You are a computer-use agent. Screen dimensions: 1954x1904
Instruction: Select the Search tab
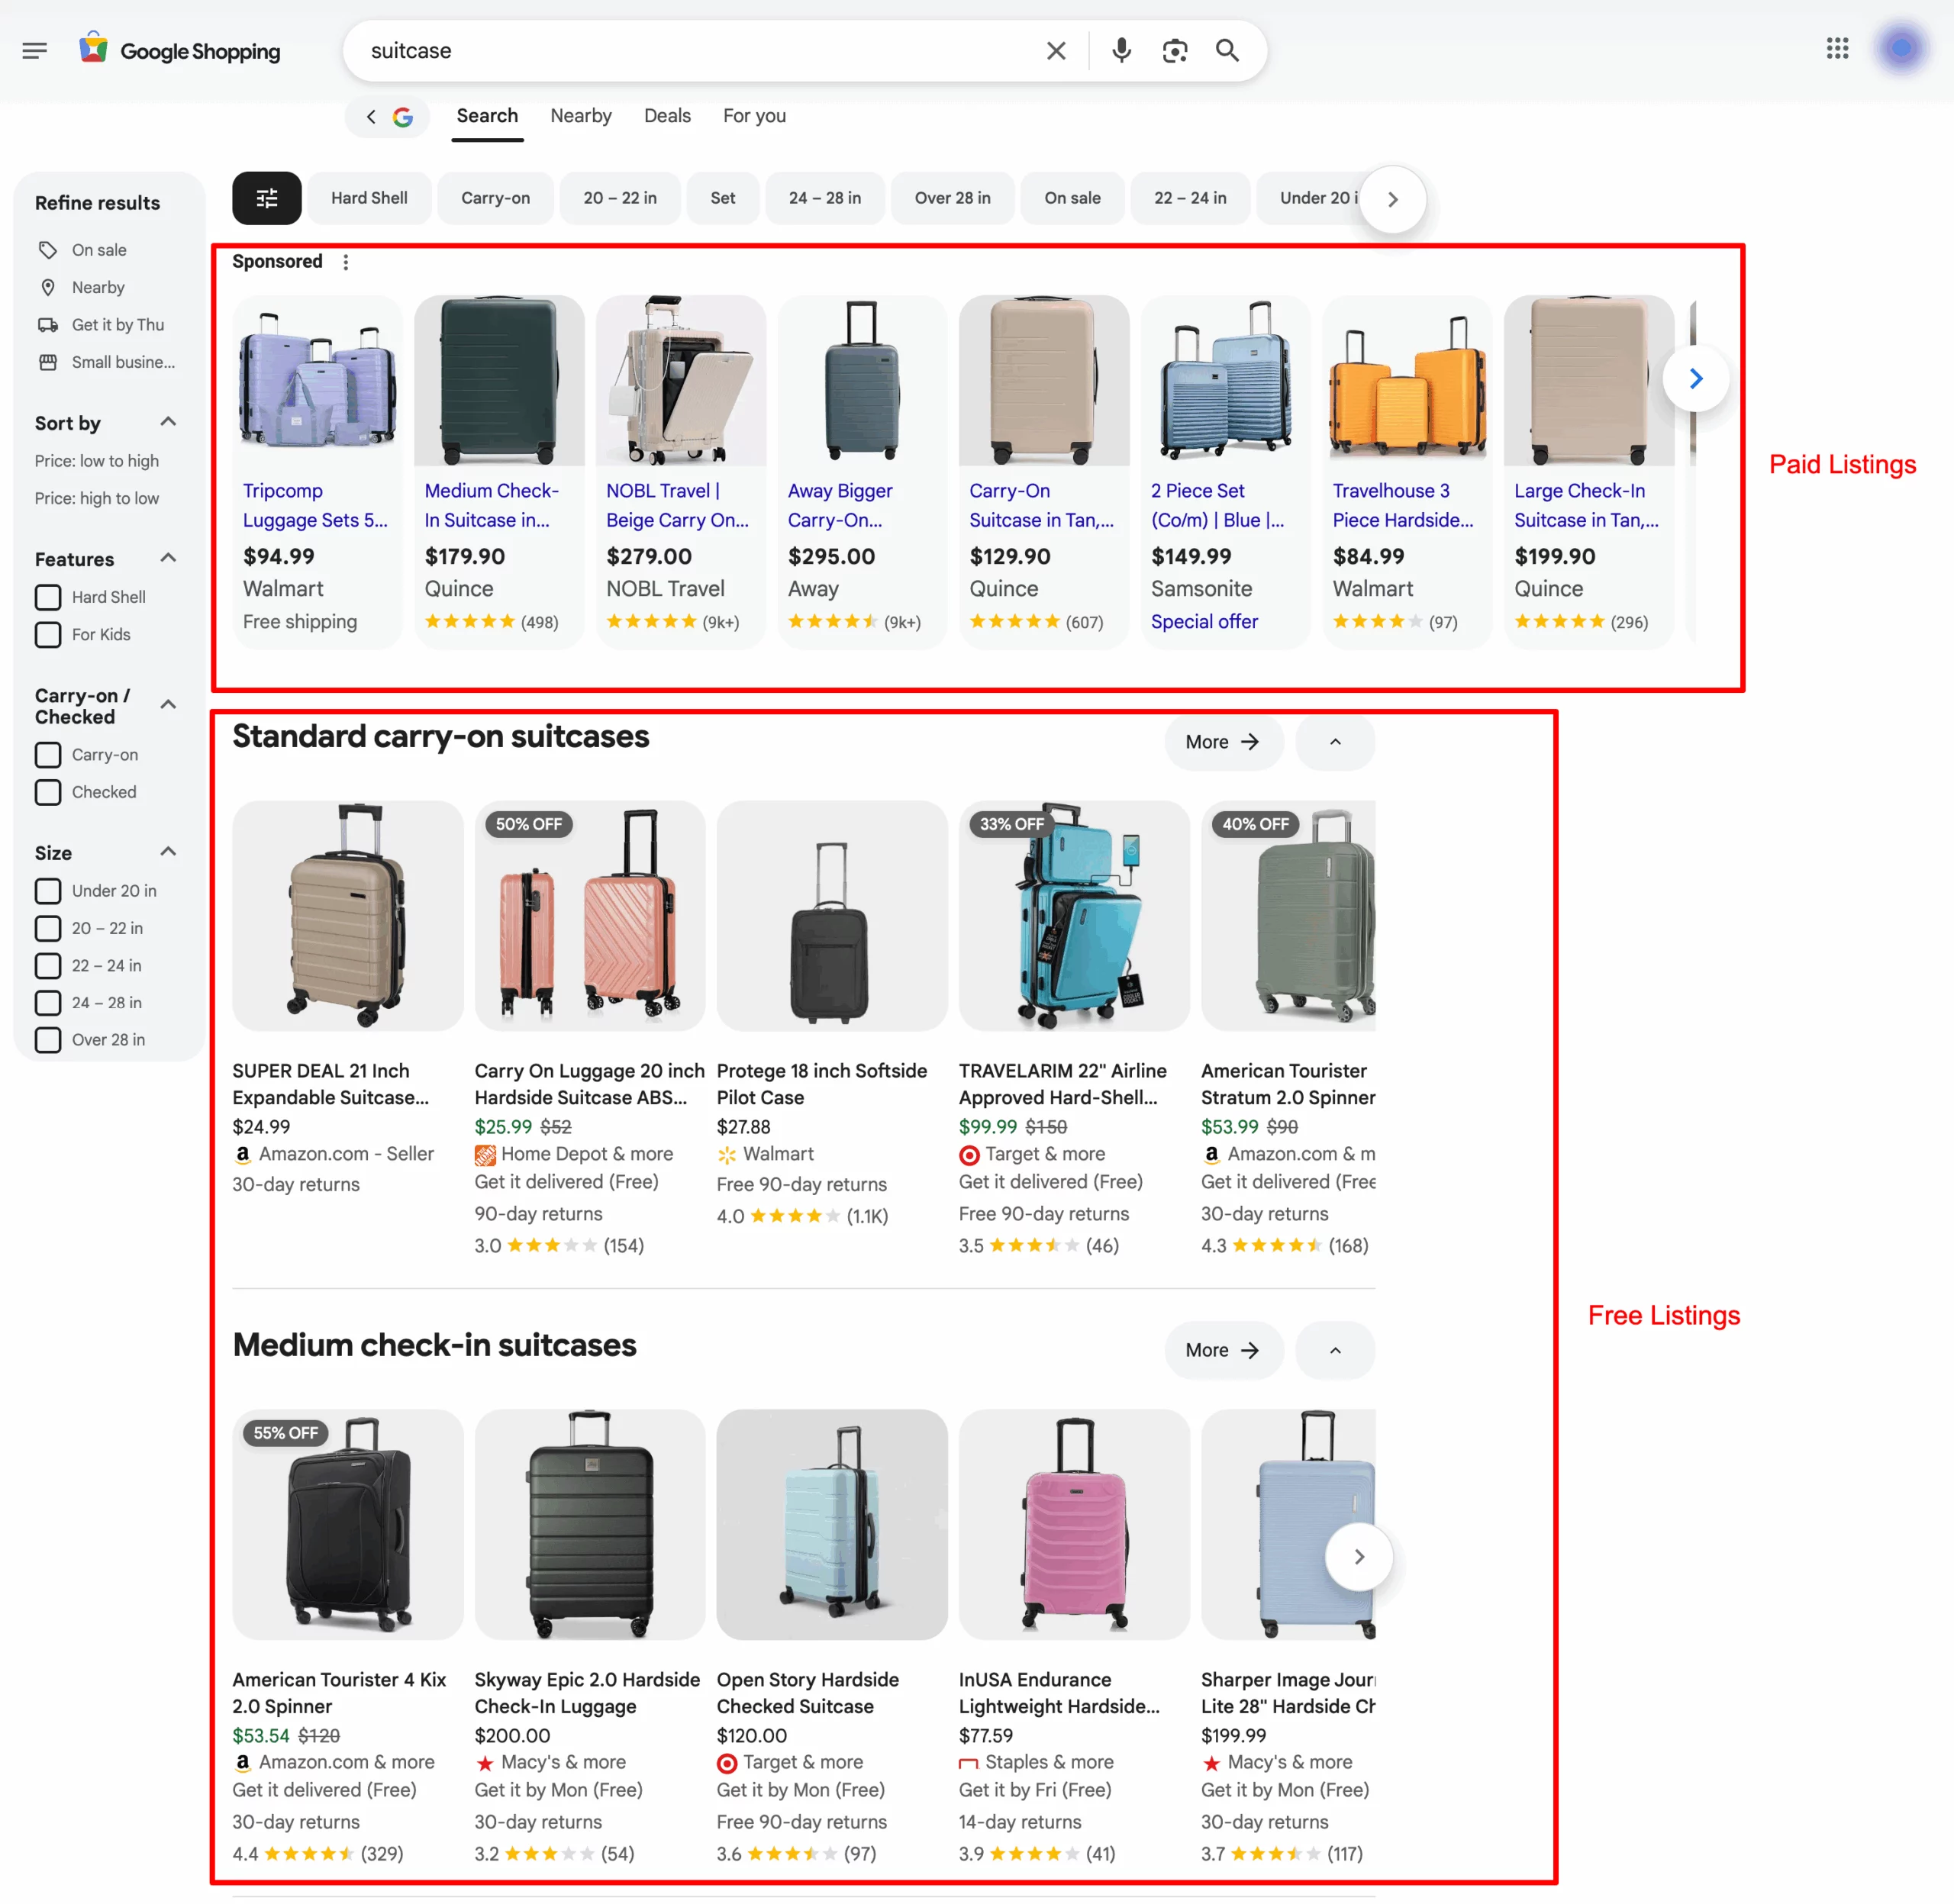(x=487, y=116)
